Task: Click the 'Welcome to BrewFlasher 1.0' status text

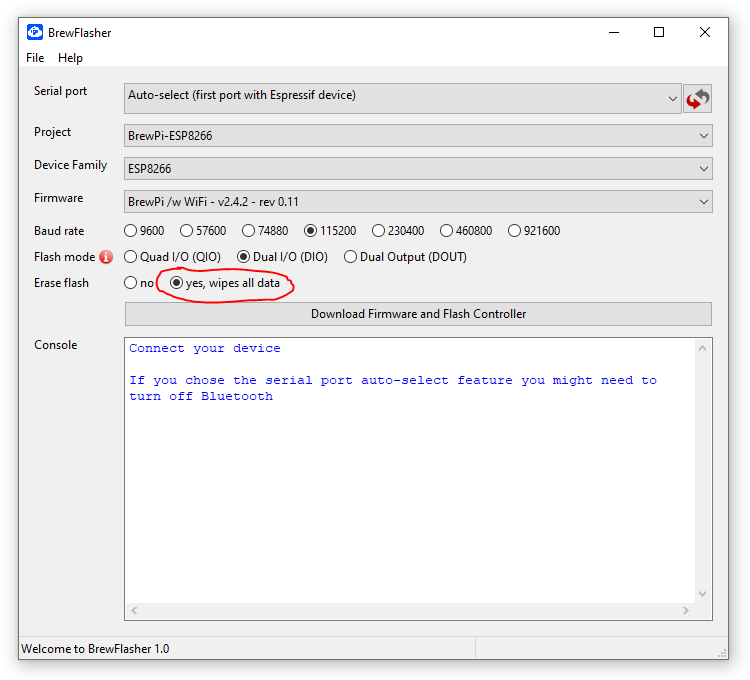Action: [95, 649]
